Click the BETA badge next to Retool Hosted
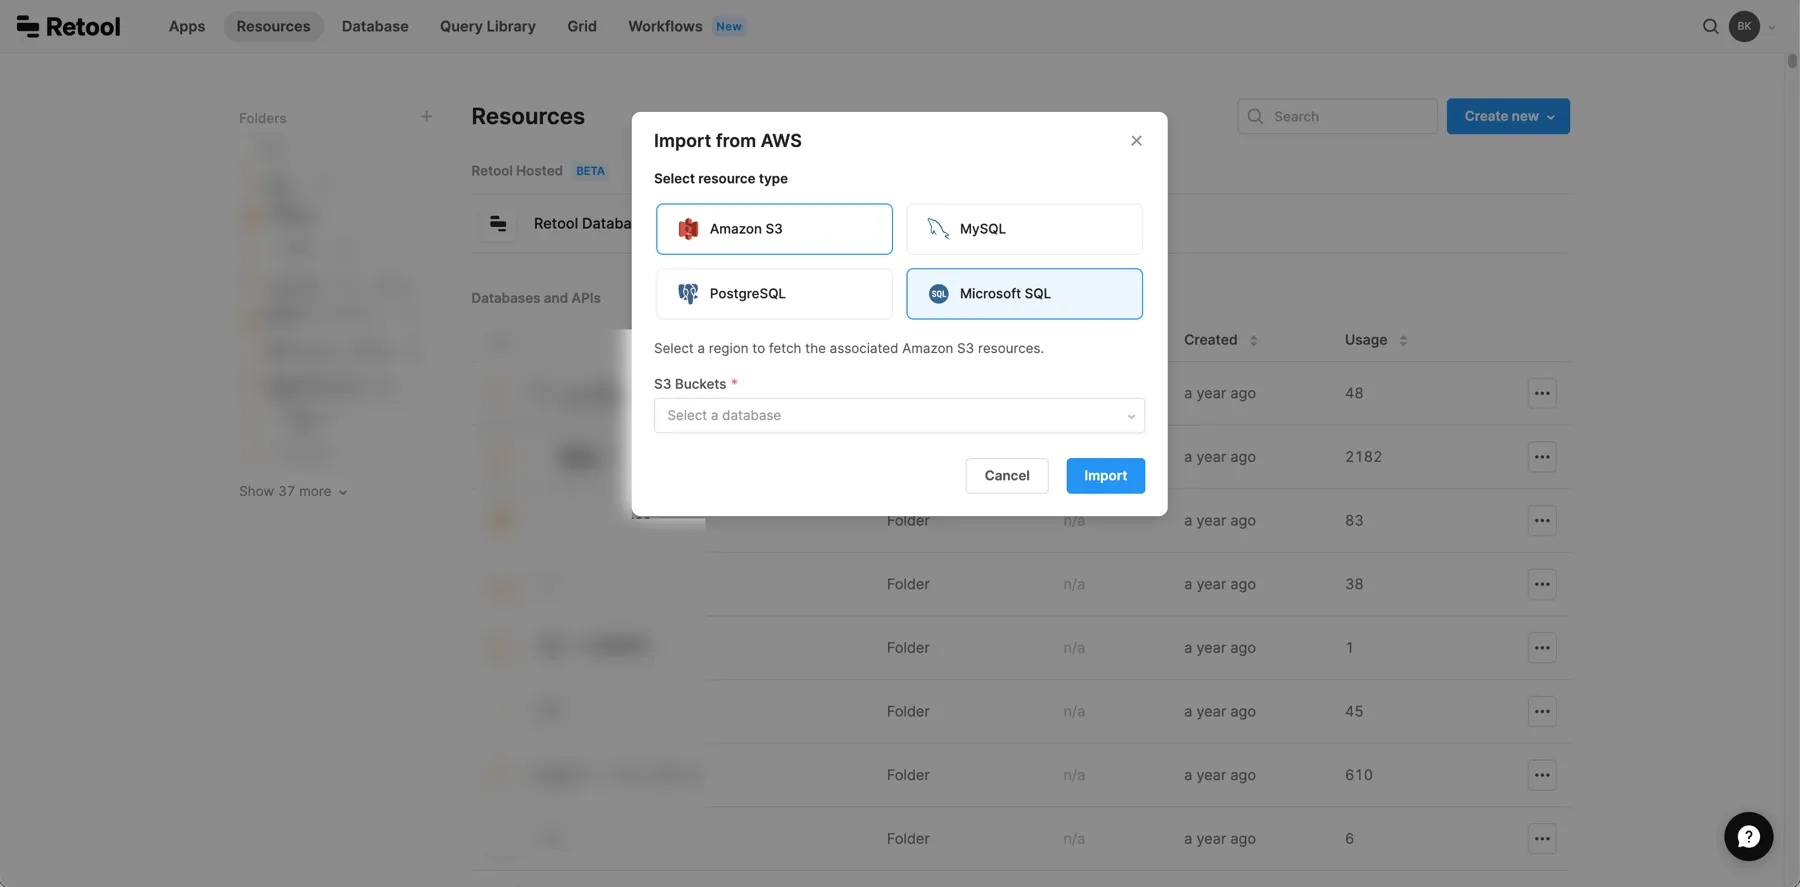 [x=590, y=171]
